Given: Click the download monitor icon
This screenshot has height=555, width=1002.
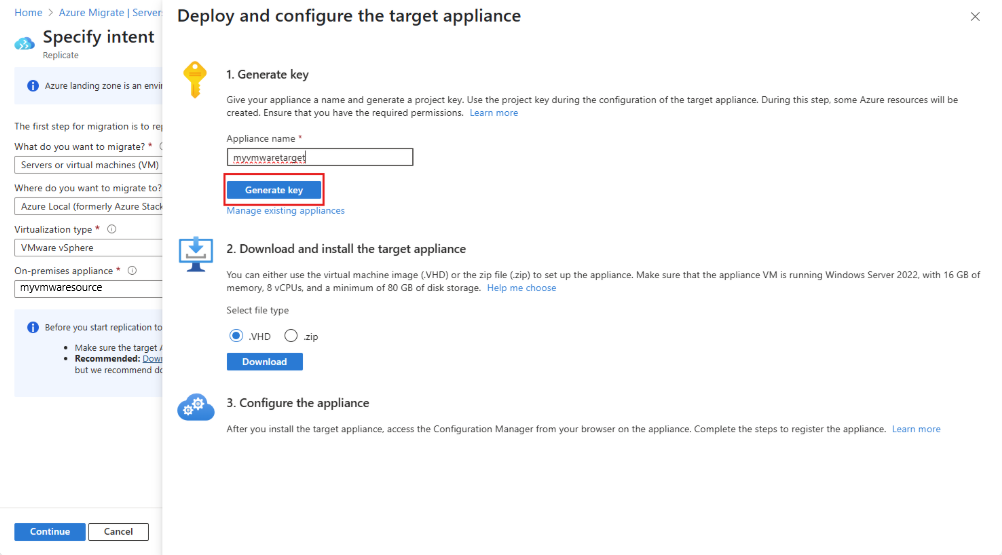Looking at the screenshot, I should coord(196,254).
